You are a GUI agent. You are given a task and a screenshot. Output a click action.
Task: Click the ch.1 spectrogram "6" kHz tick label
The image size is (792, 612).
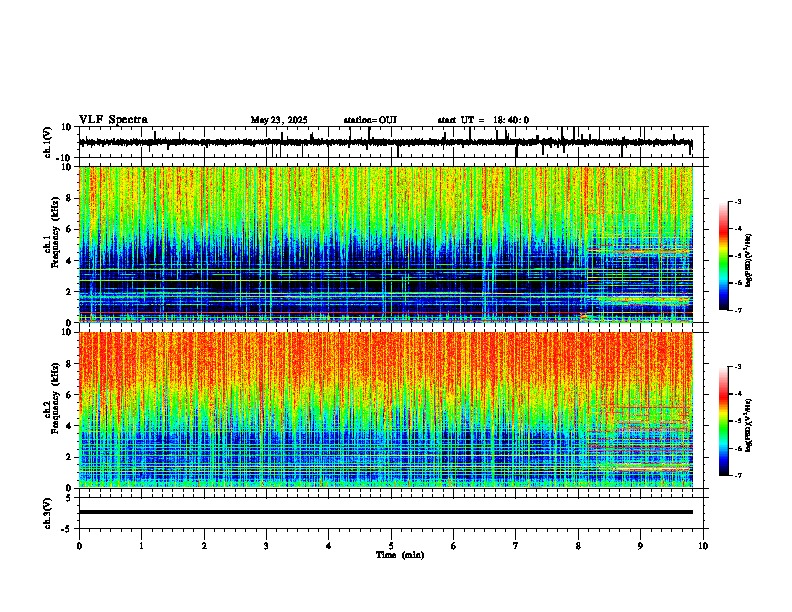tap(70, 230)
